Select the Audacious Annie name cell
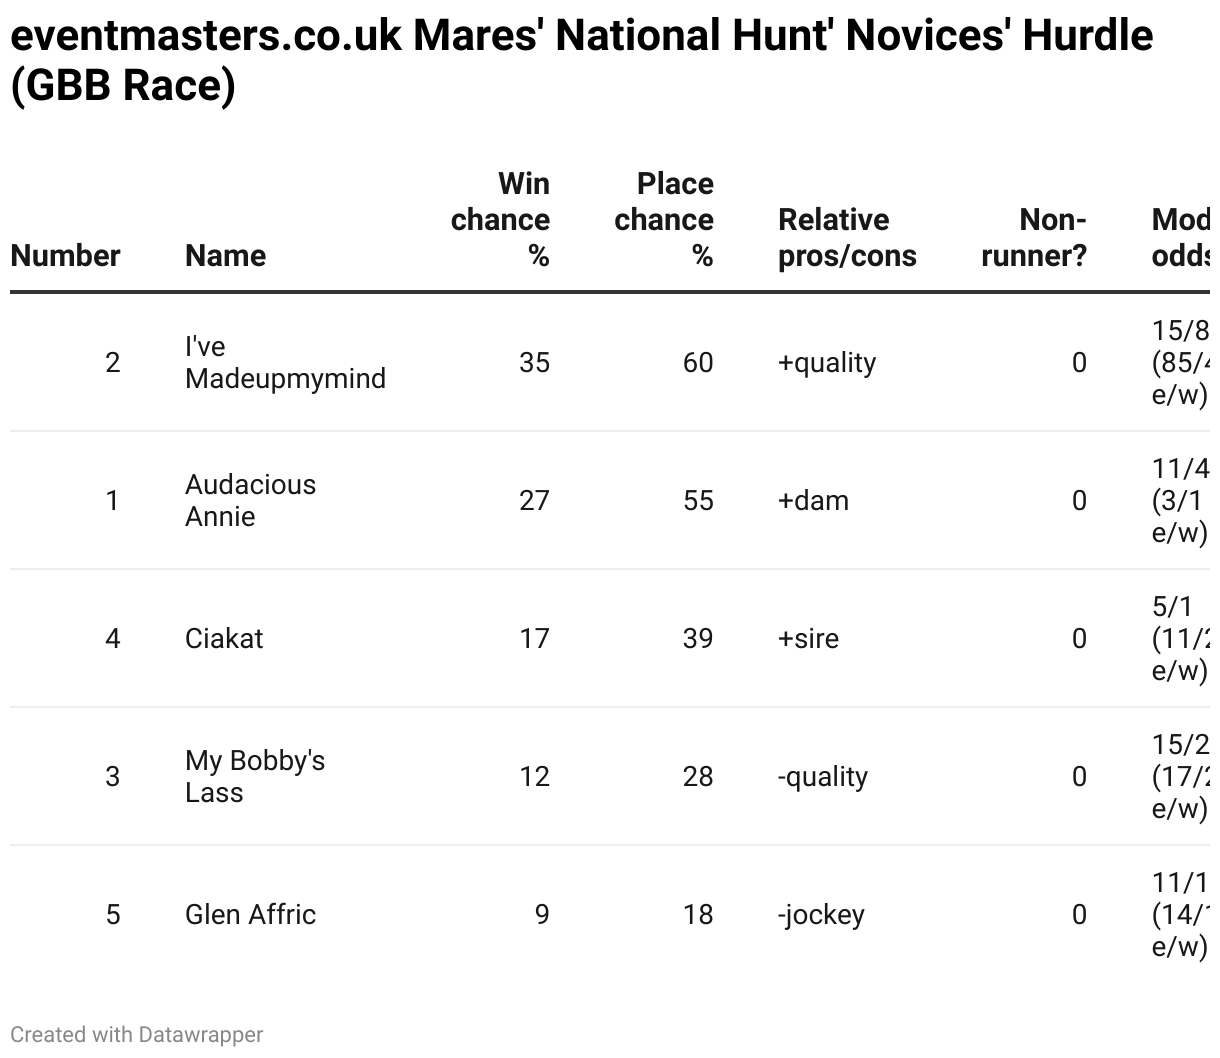This screenshot has width=1220, height=1058. (250, 500)
